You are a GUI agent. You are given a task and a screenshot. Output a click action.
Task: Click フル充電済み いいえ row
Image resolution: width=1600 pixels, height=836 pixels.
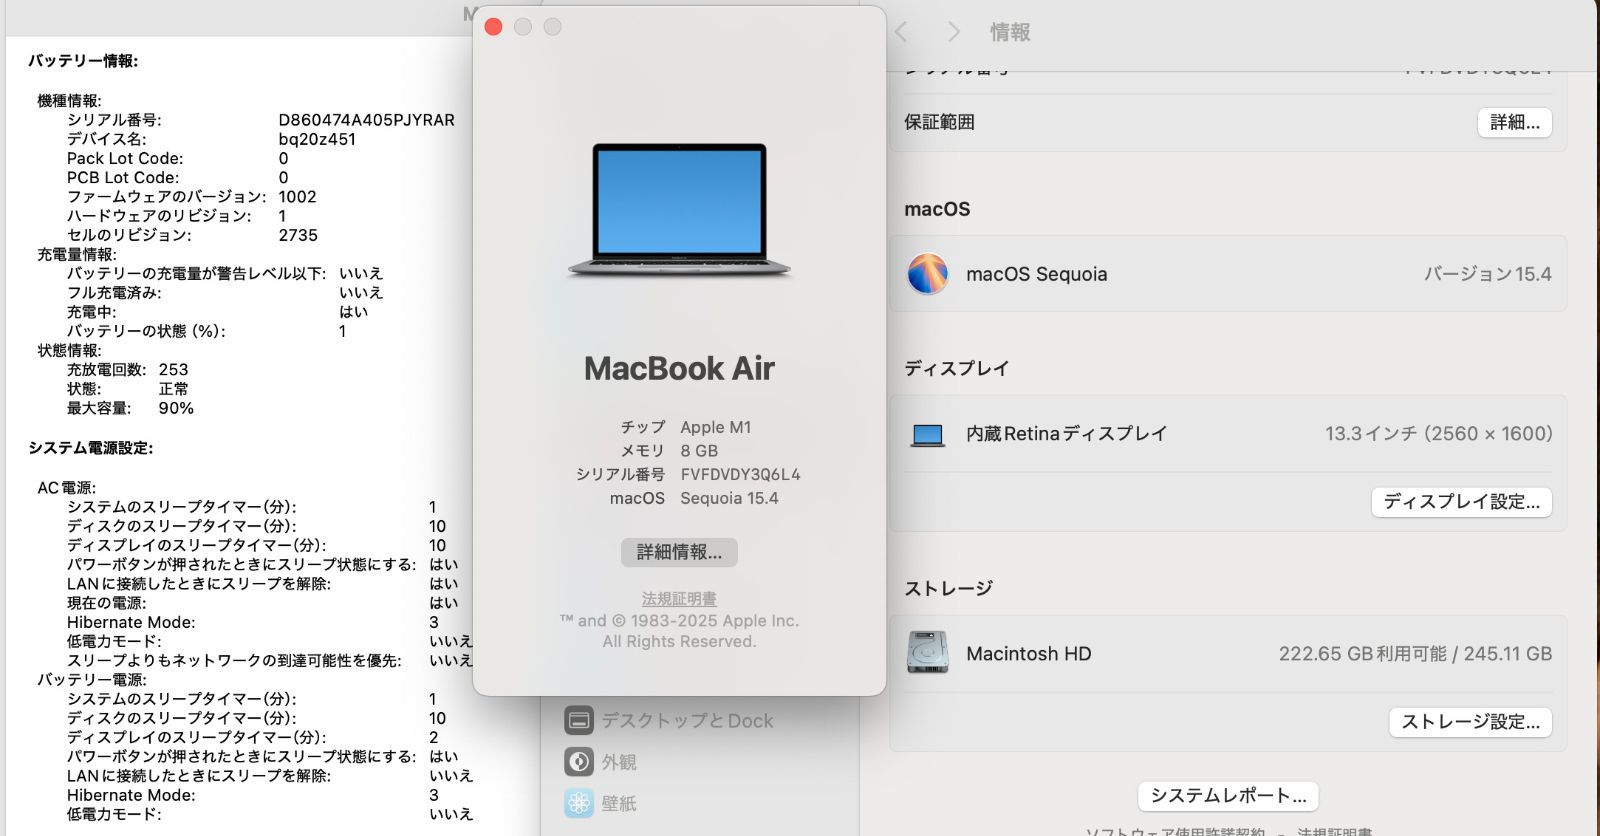tap(225, 293)
